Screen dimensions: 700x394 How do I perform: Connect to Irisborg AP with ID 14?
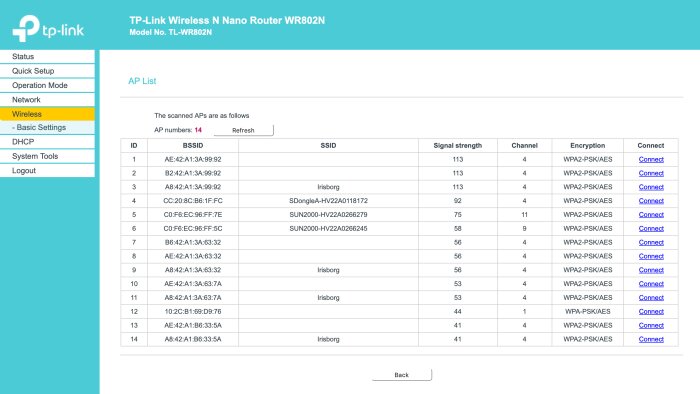(651, 339)
